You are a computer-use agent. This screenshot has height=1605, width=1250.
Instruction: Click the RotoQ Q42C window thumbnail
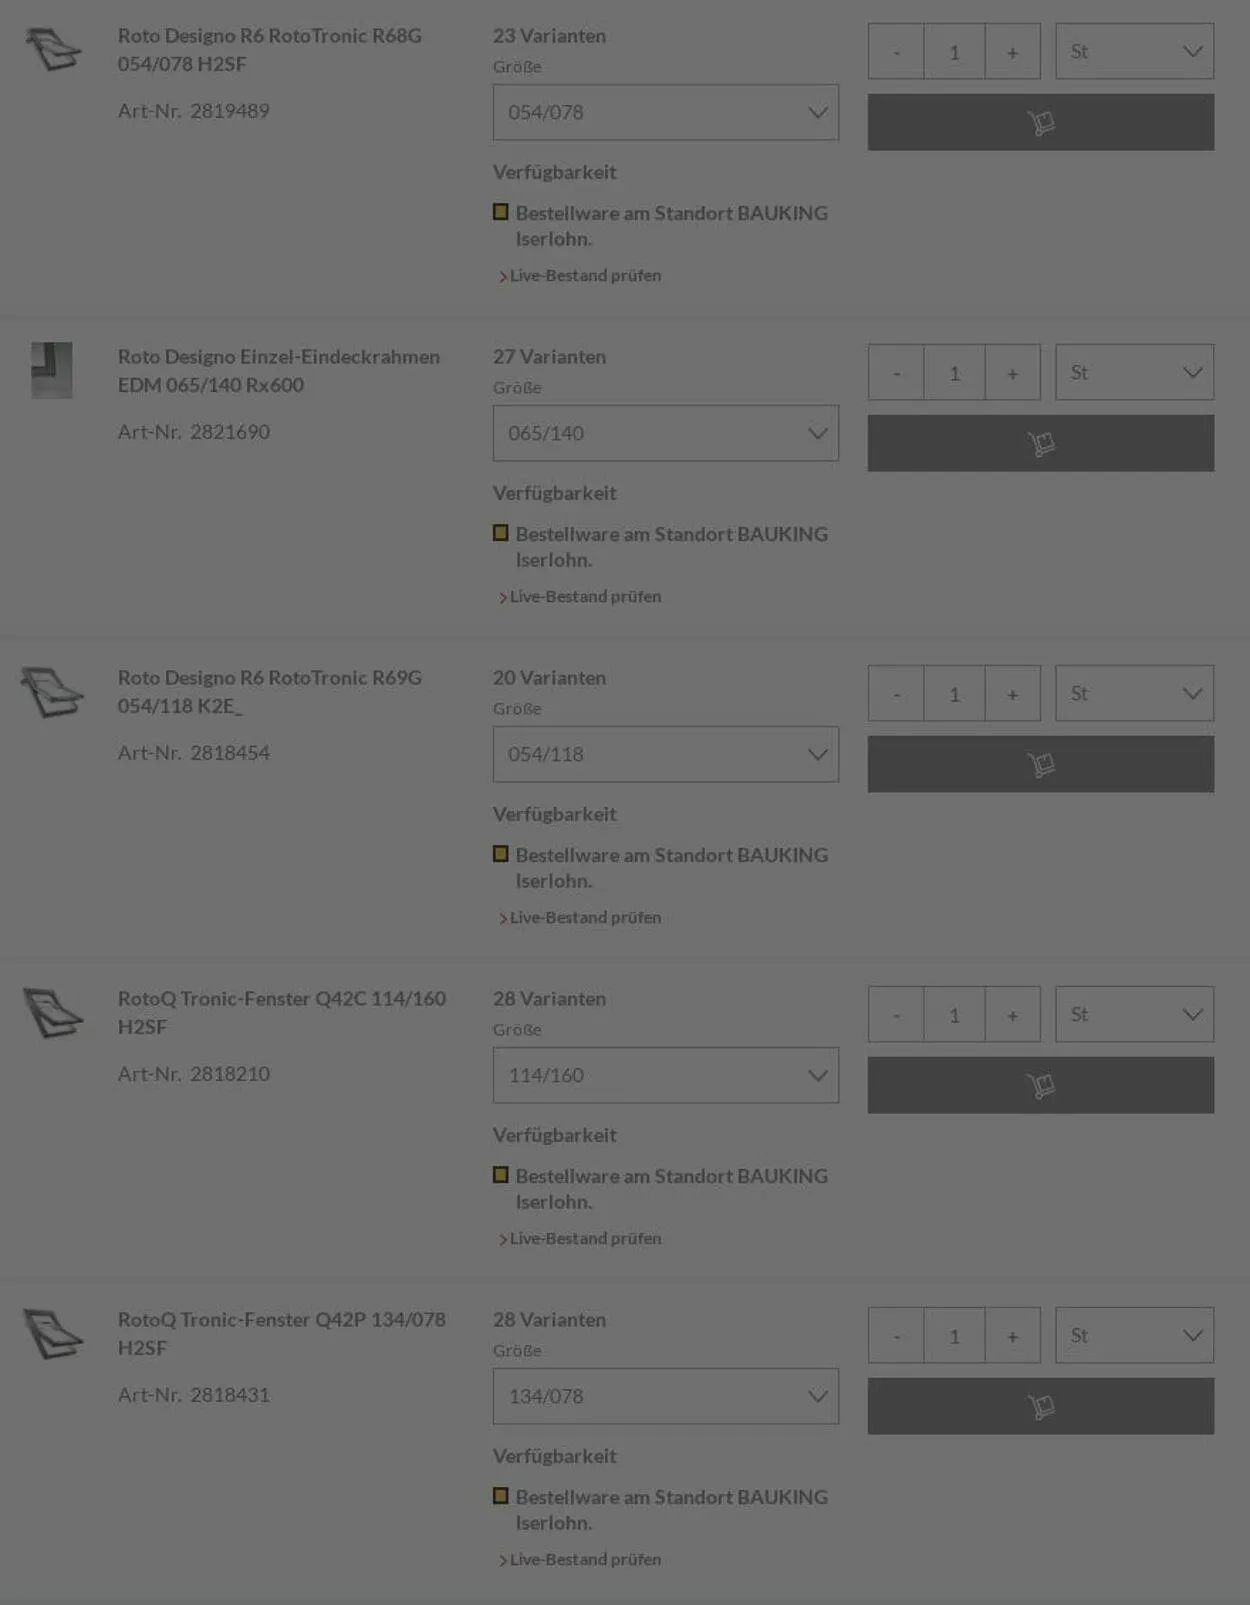tap(53, 1012)
